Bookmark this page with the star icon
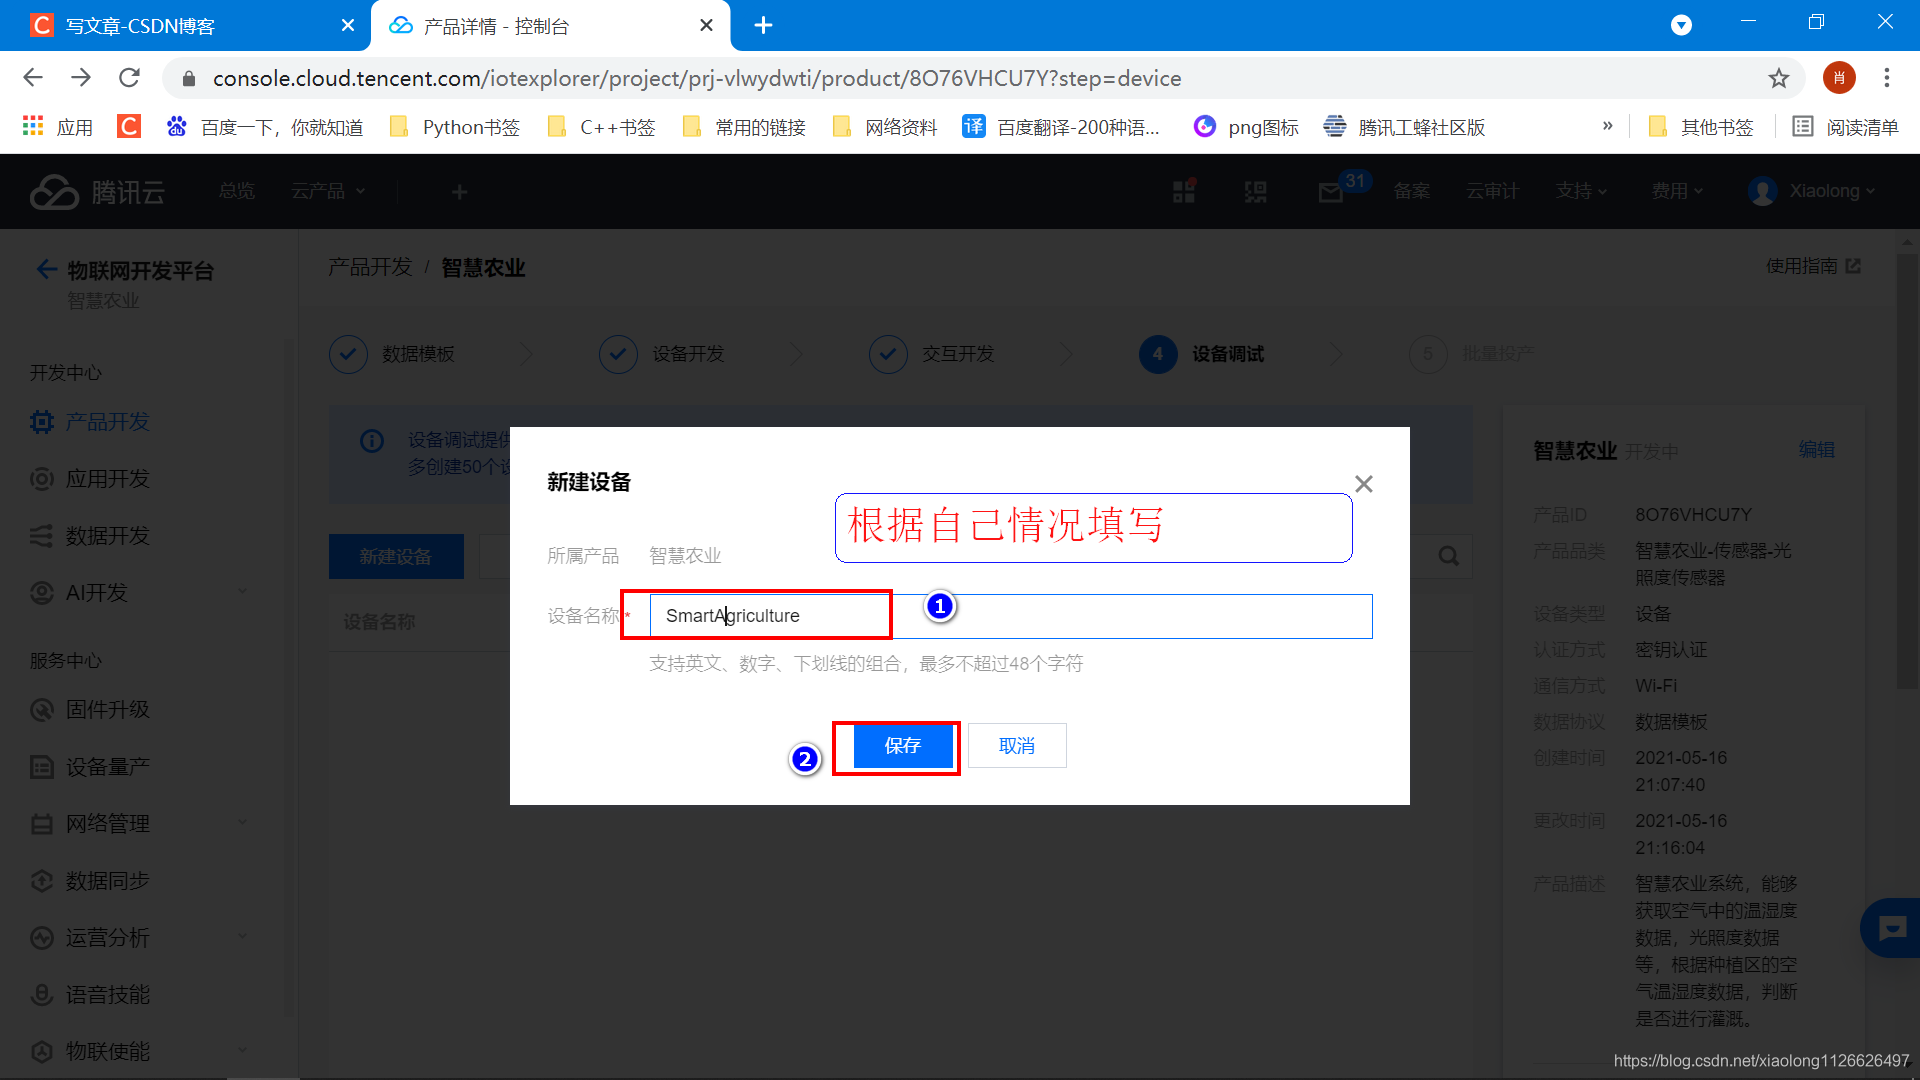1920x1080 pixels. [x=1778, y=78]
